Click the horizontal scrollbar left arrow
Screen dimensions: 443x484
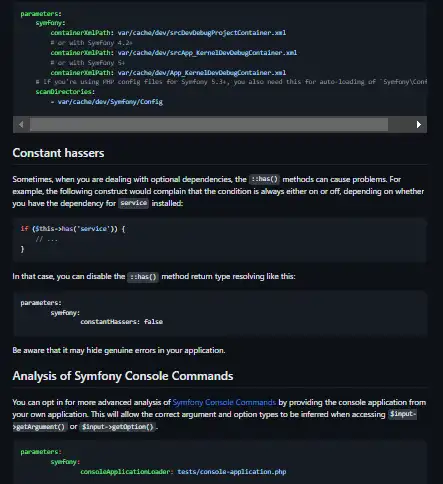click(21, 124)
